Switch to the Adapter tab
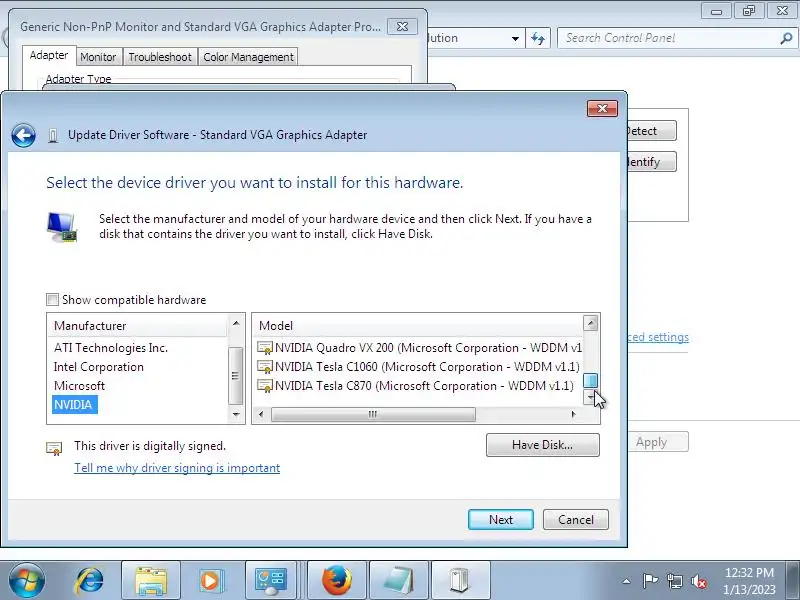This screenshot has height=600, width=800. pos(49,55)
